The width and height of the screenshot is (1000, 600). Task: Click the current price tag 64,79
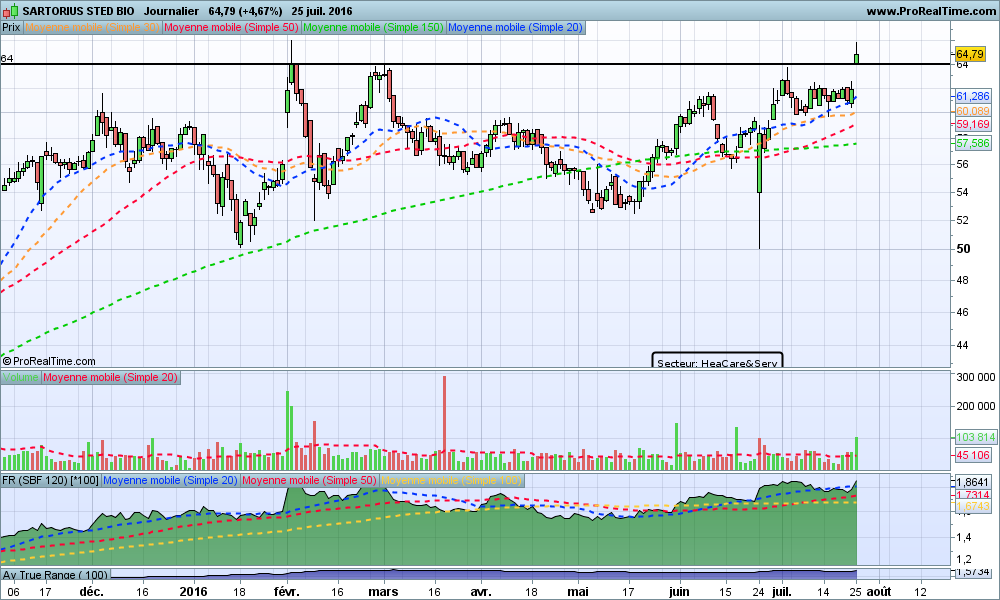coord(970,54)
